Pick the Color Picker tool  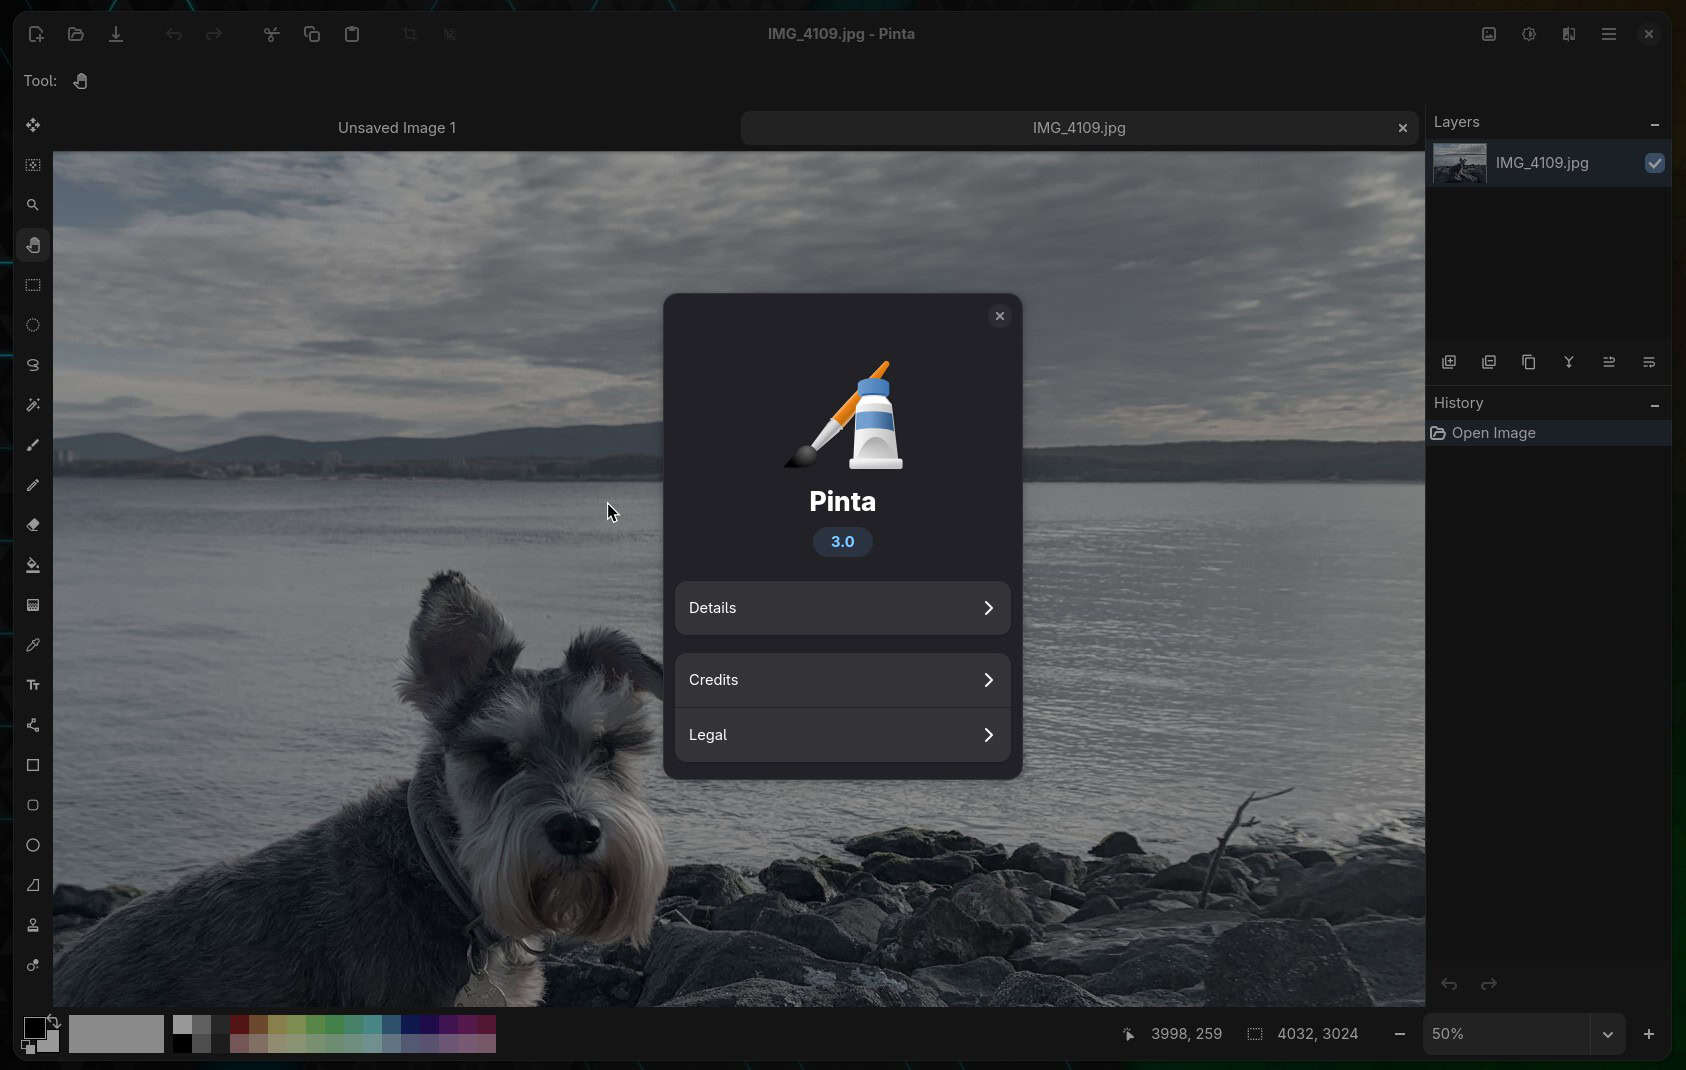[x=33, y=646]
